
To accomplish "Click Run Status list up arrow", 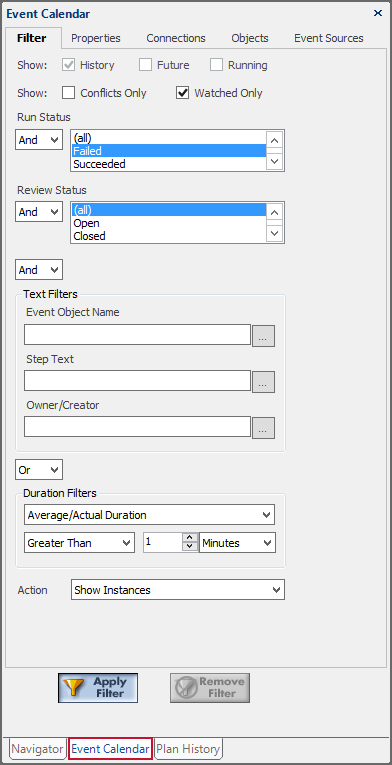I will click(x=275, y=141).
